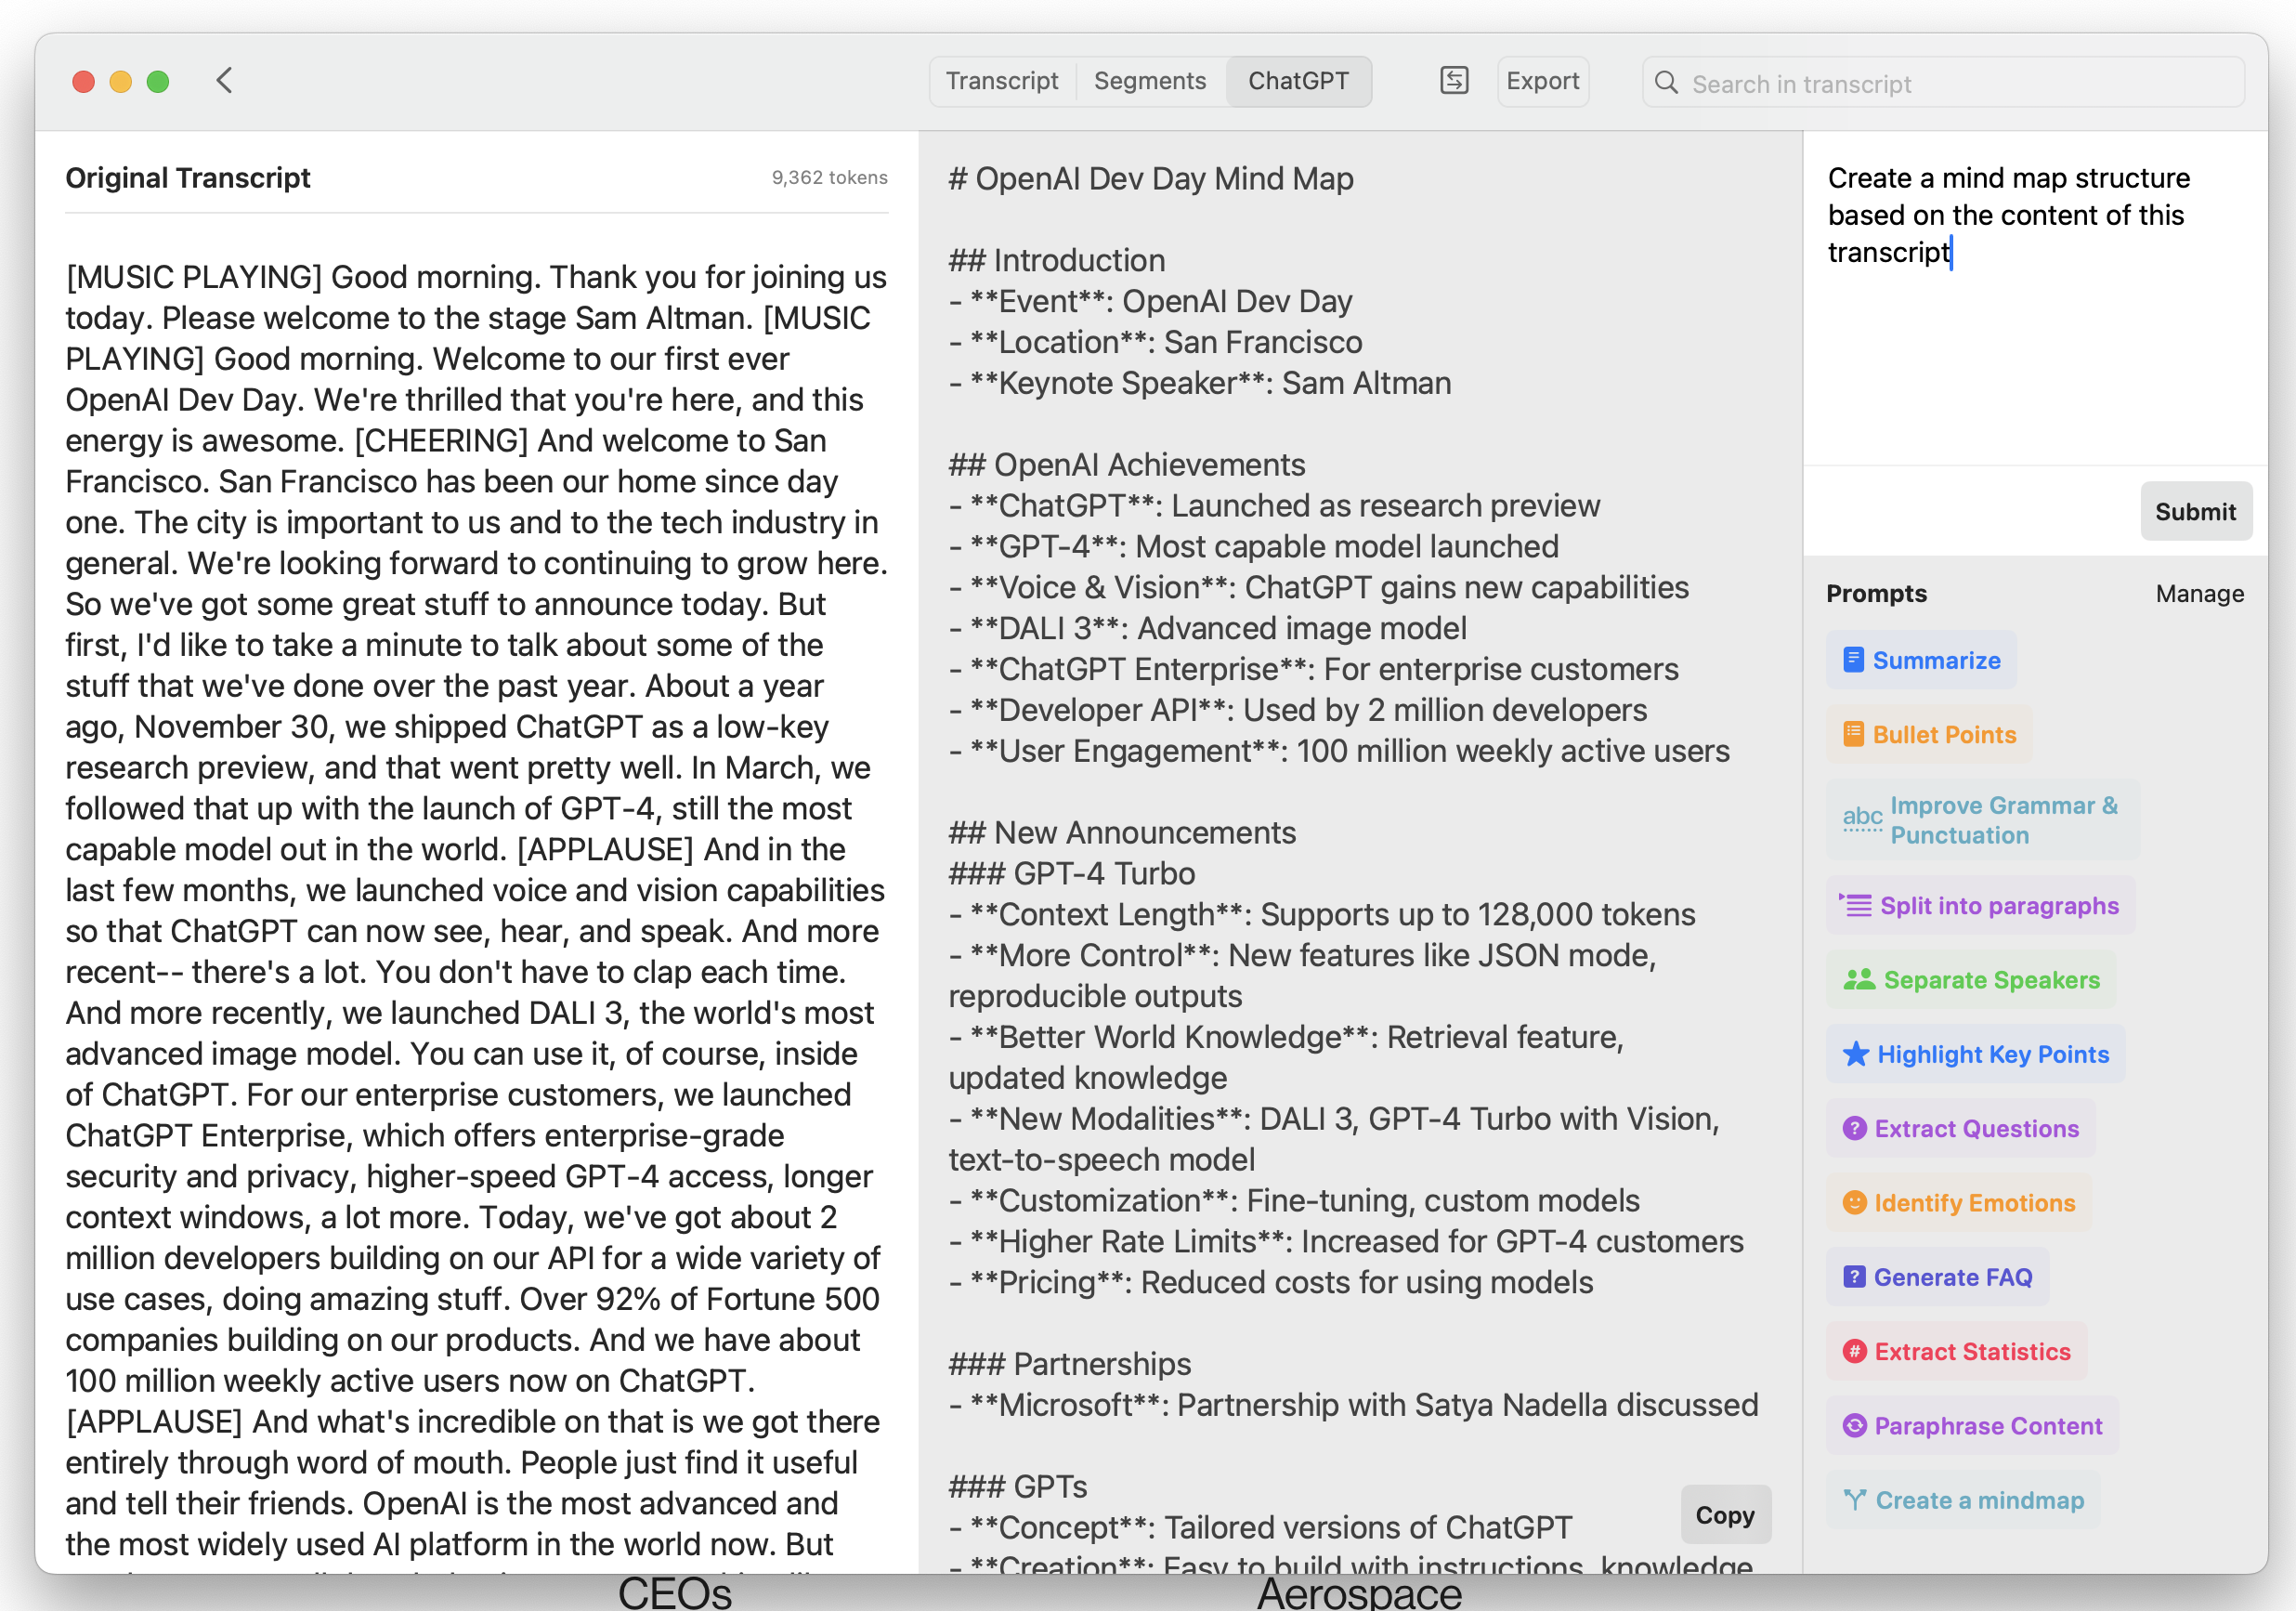The width and height of the screenshot is (2296, 1611).
Task: Click the Original Transcript heading
Action: point(188,177)
